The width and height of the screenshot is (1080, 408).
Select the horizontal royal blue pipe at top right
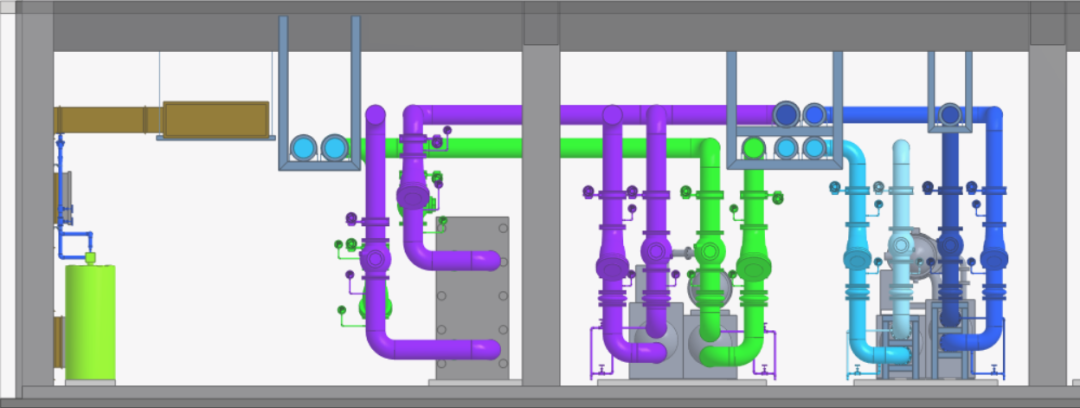[x=880, y=115]
